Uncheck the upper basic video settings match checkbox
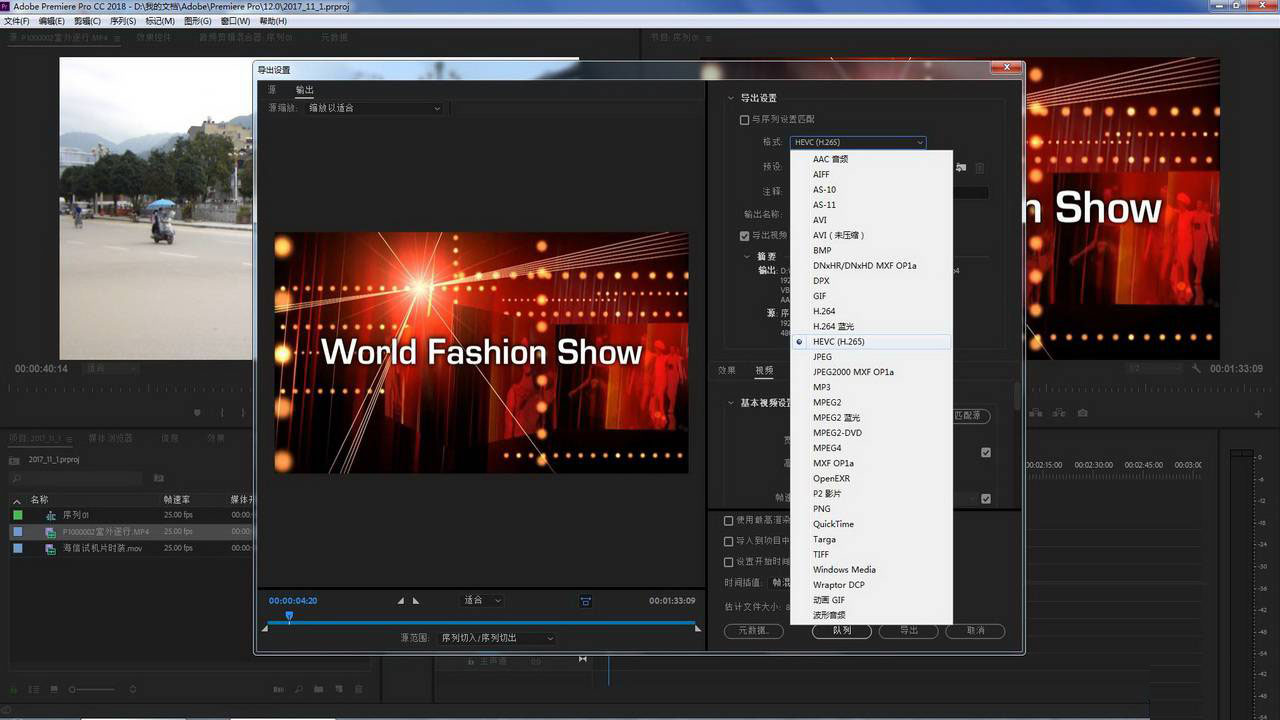Viewport: 1280px width, 720px height. (986, 452)
